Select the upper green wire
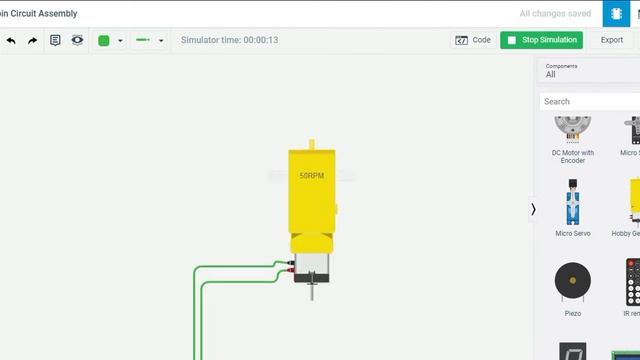 click(233, 267)
